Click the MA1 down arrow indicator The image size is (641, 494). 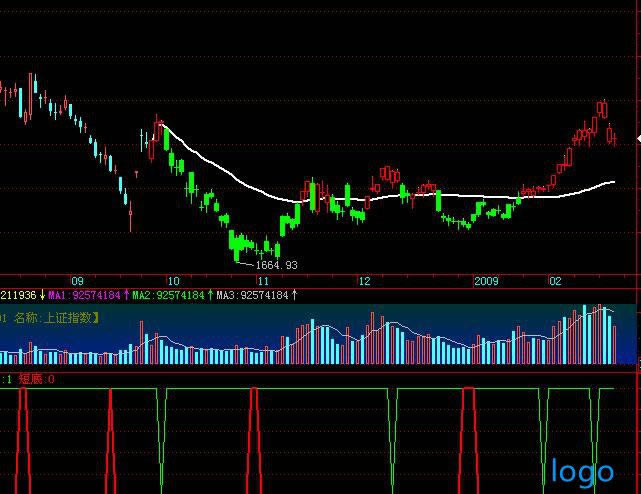[43, 296]
